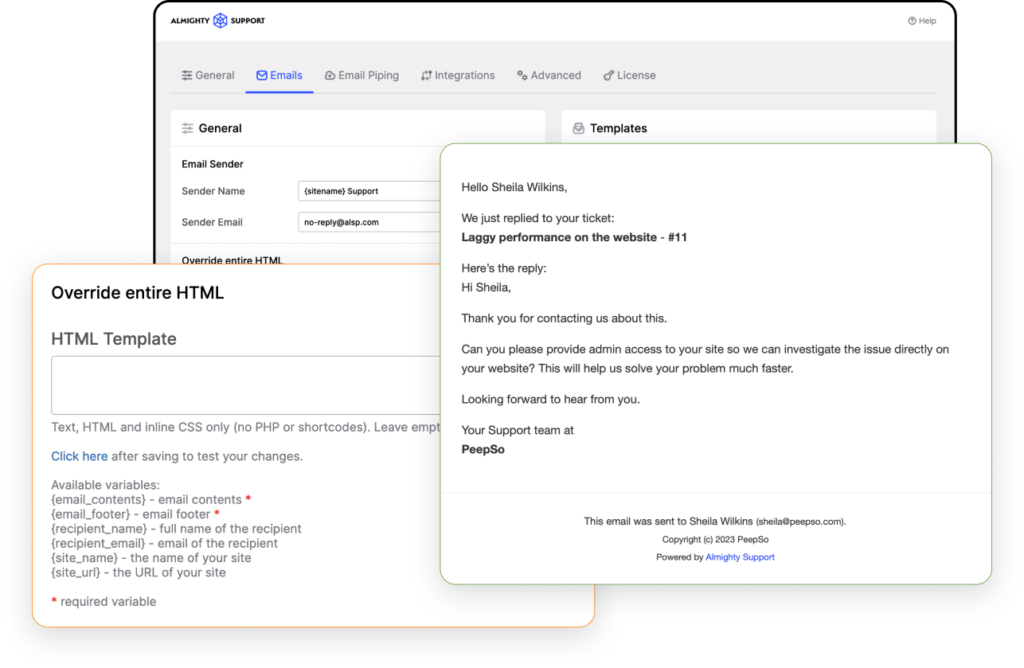Viewport: 1024px width, 668px height.
Task: Open the Advanced settings tab
Action: point(549,75)
